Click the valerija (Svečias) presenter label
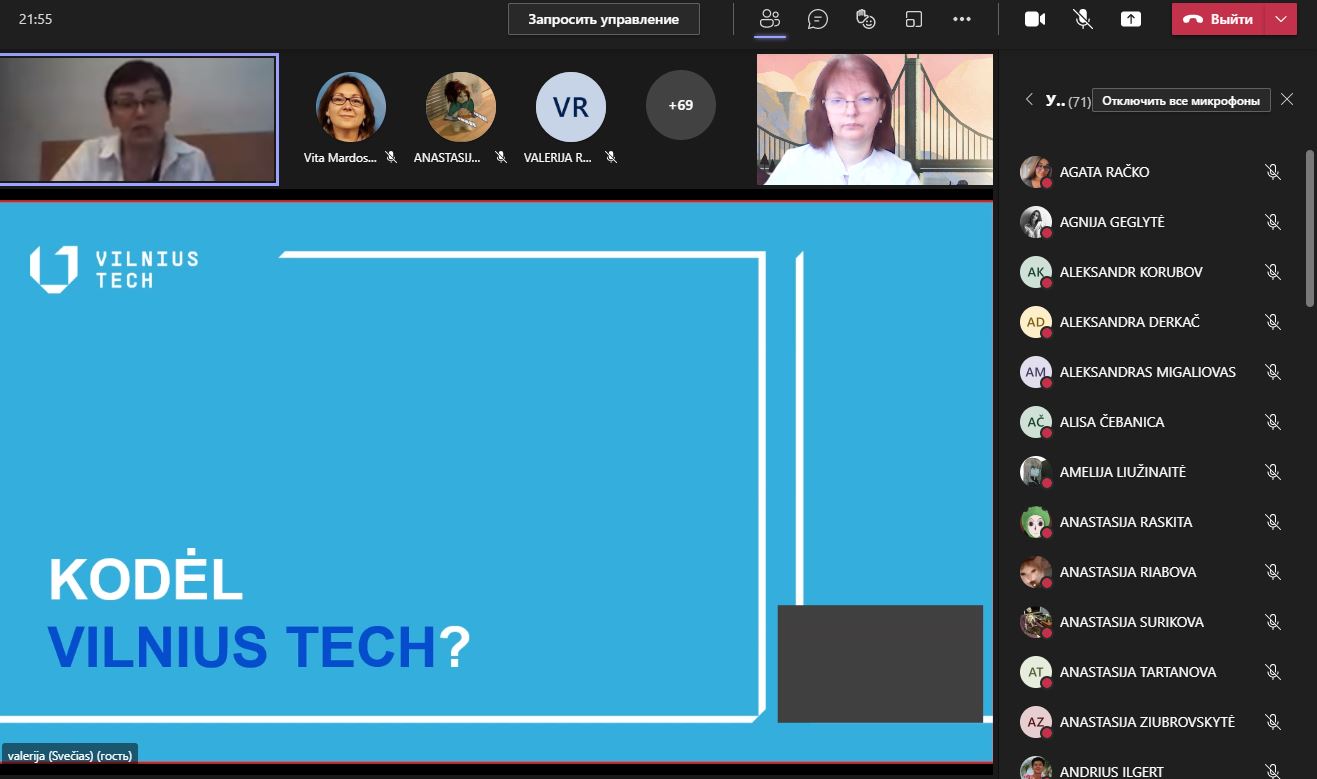This screenshot has height=779, width=1317. (69, 755)
